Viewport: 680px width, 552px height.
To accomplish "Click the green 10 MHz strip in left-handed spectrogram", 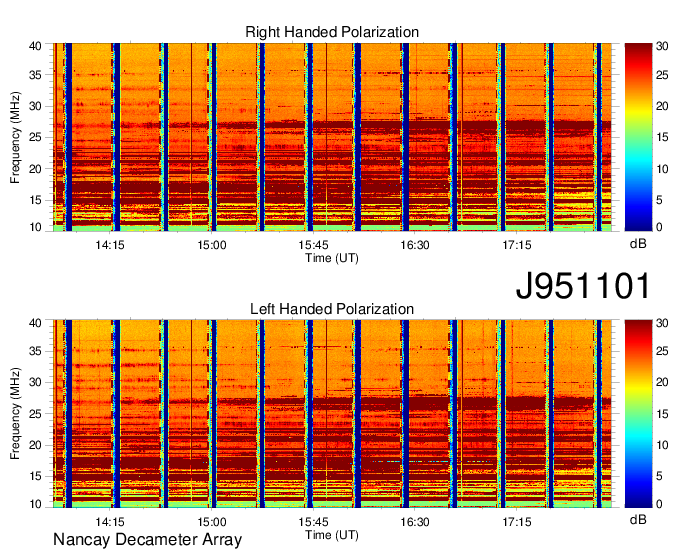I will (x=332, y=504).
